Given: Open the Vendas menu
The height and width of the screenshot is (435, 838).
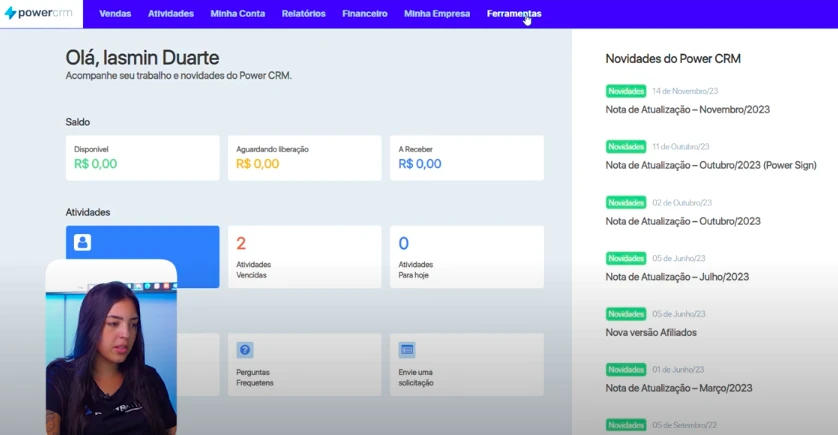Looking at the screenshot, I should coord(115,14).
